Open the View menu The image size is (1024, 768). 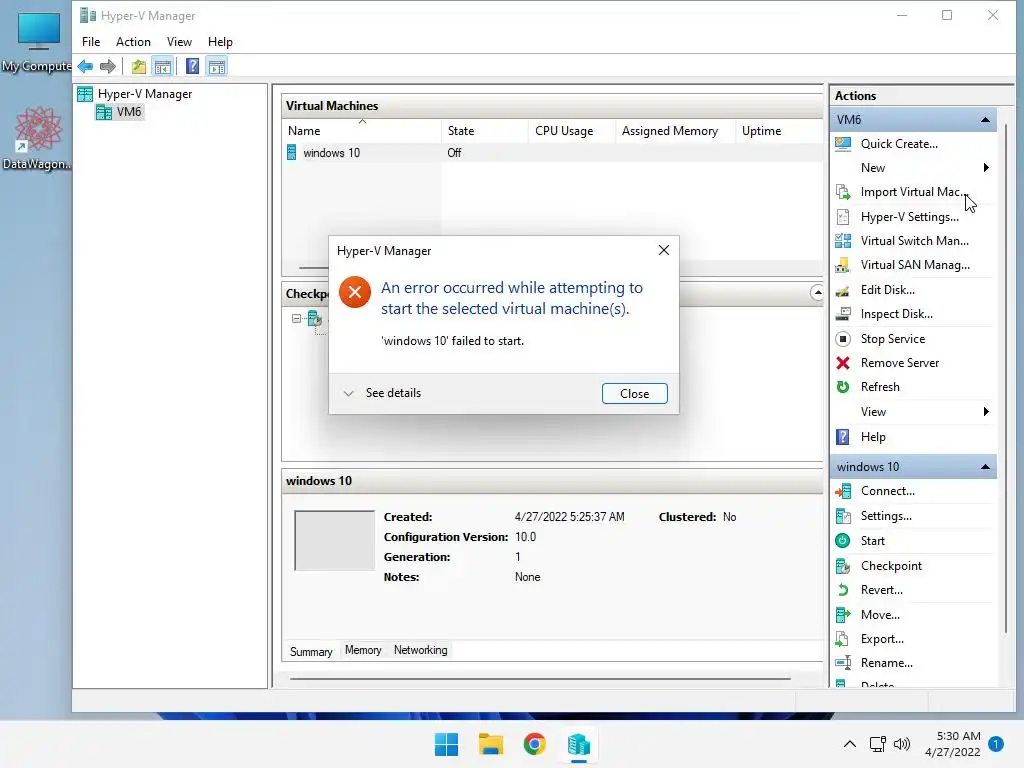(x=179, y=42)
